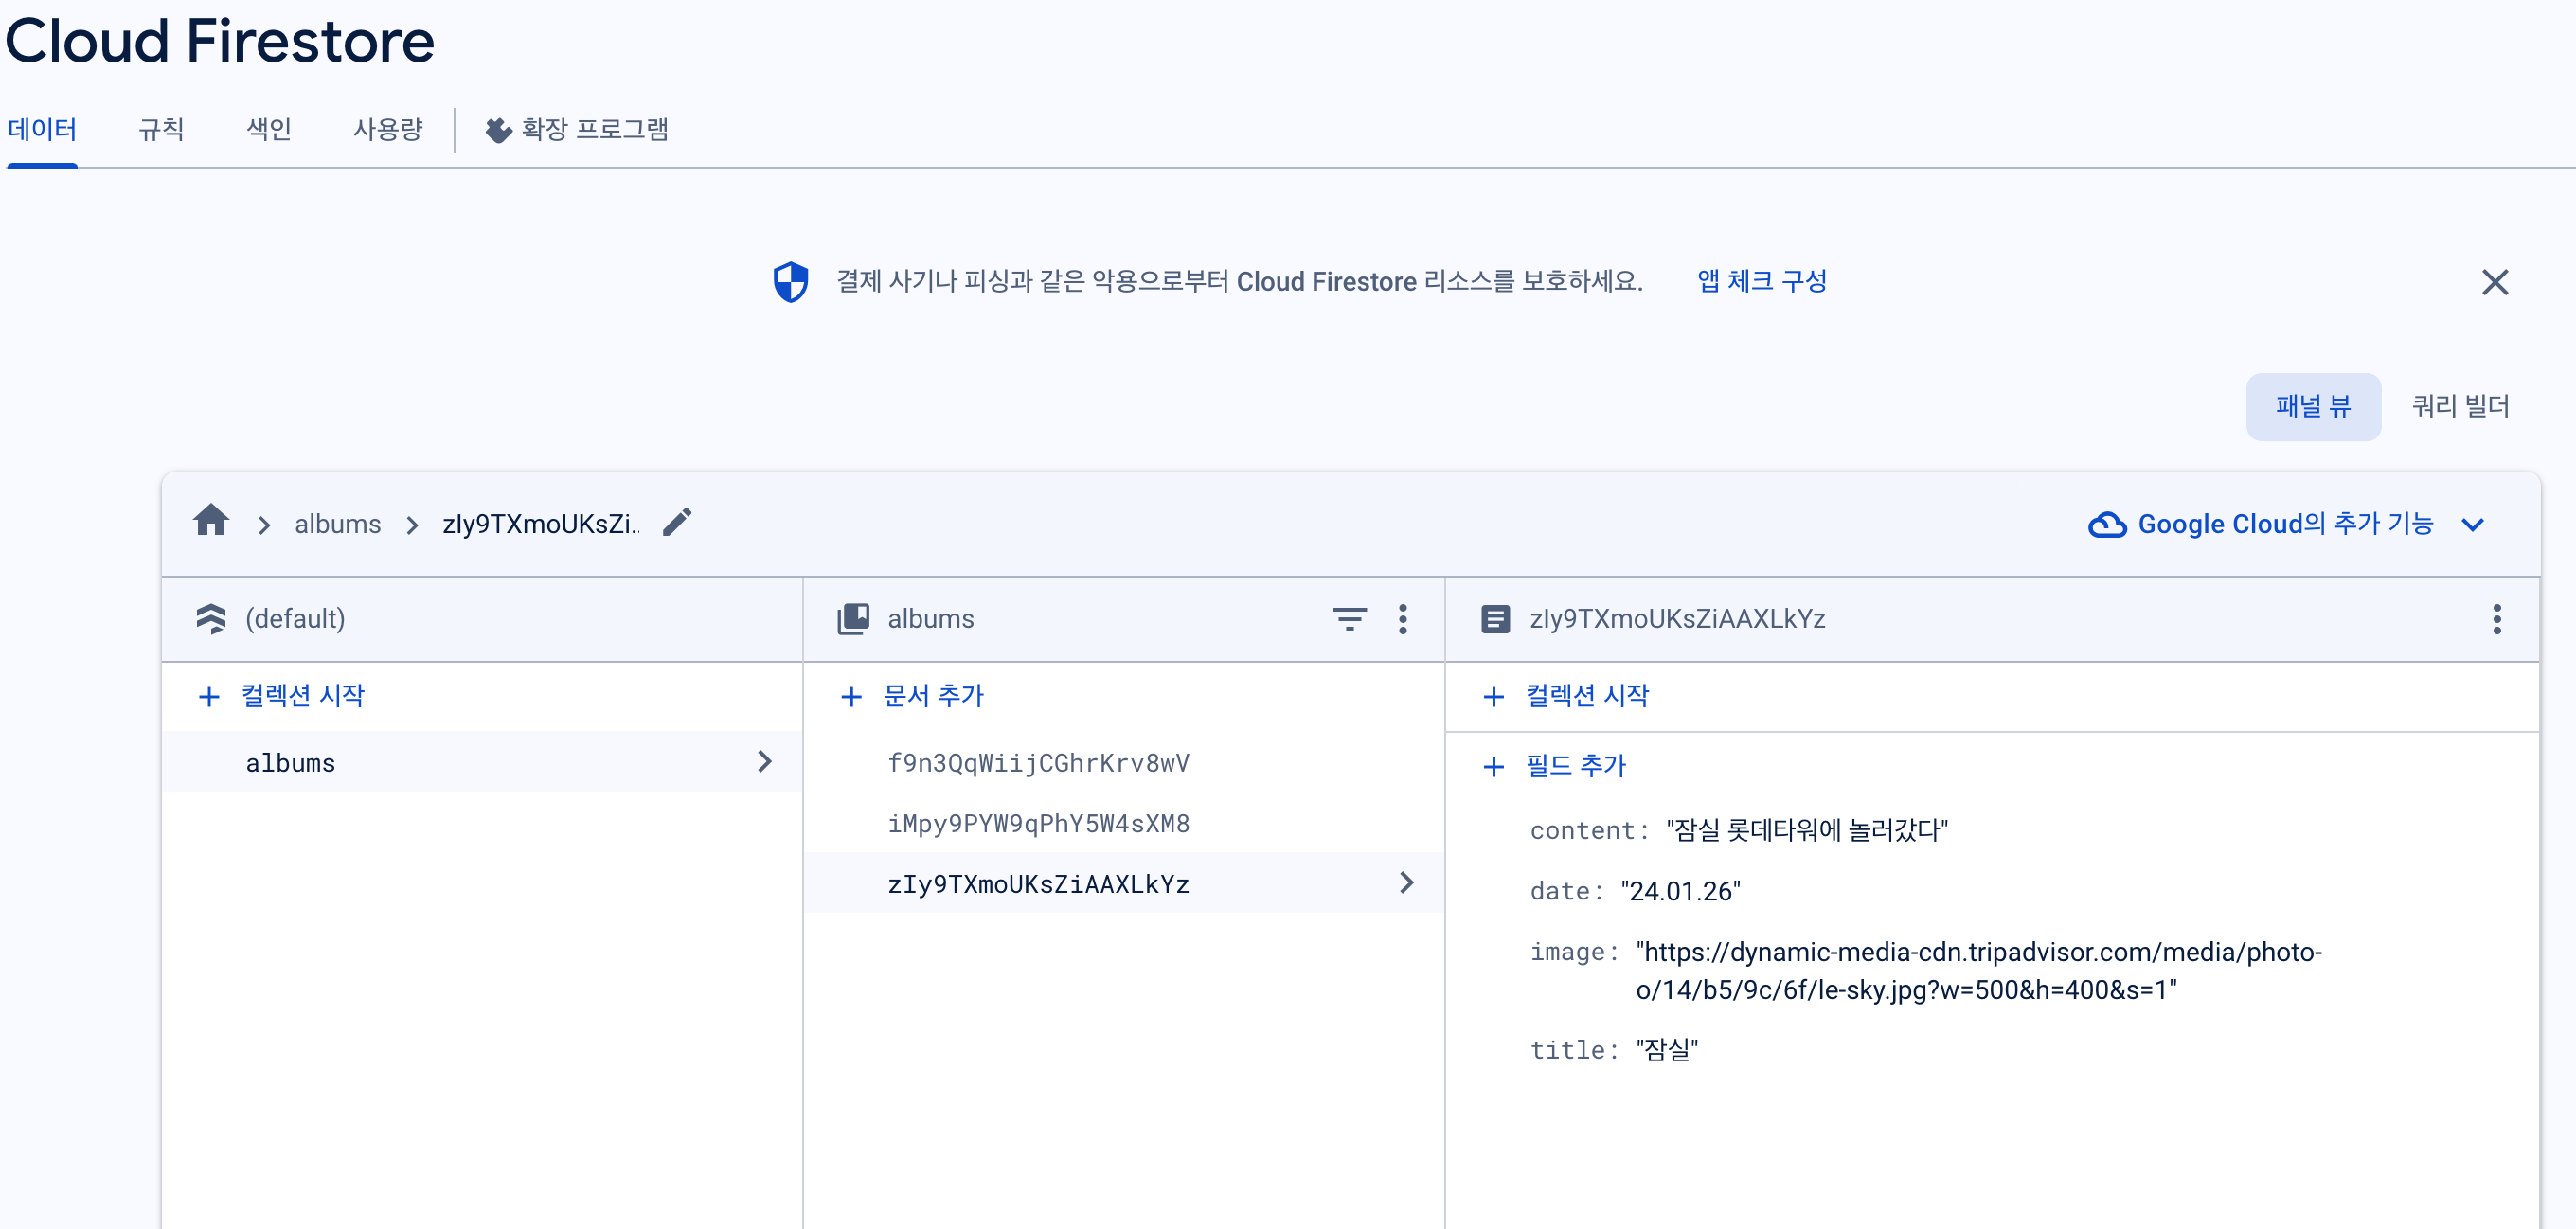Click the (default) database icon

point(211,619)
